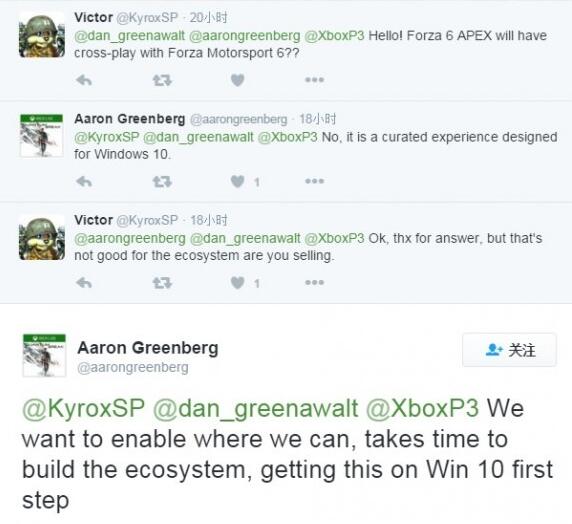This screenshot has width=572, height=524.
Task: Reply to Victor's Forza 6 APEX question tweet
Action: (84, 80)
